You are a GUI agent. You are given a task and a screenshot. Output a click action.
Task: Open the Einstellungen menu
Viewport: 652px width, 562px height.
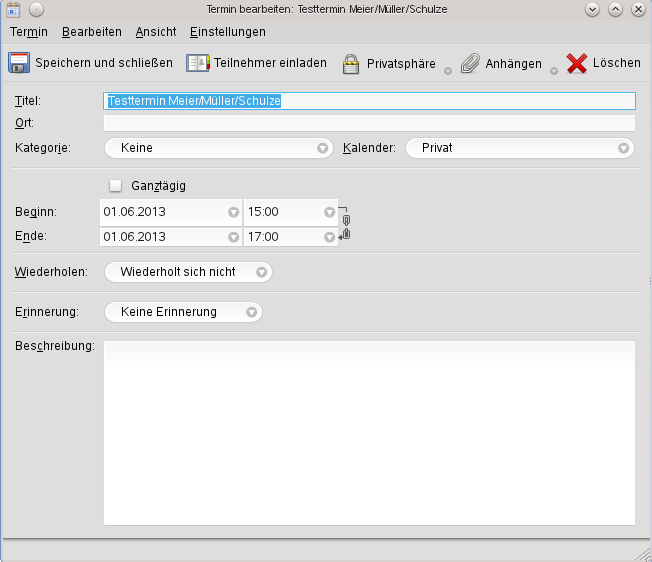[x=228, y=32]
